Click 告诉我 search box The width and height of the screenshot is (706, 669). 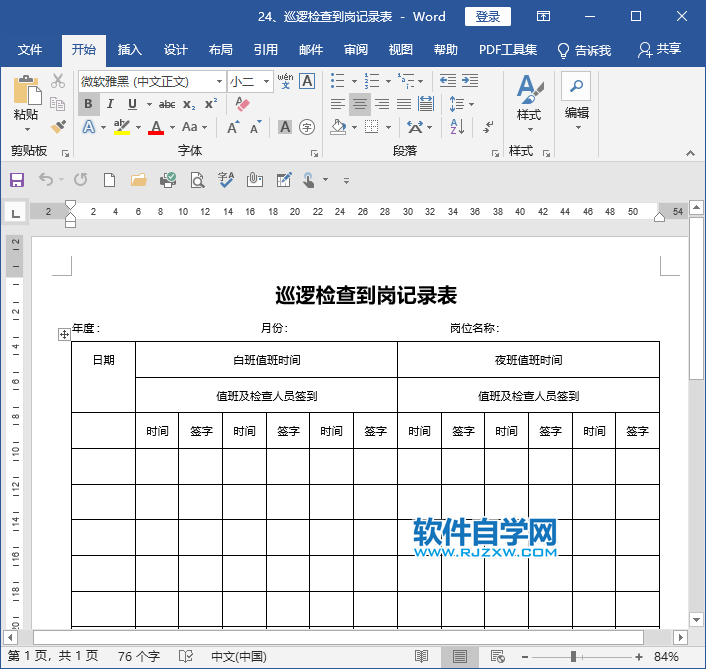point(584,50)
